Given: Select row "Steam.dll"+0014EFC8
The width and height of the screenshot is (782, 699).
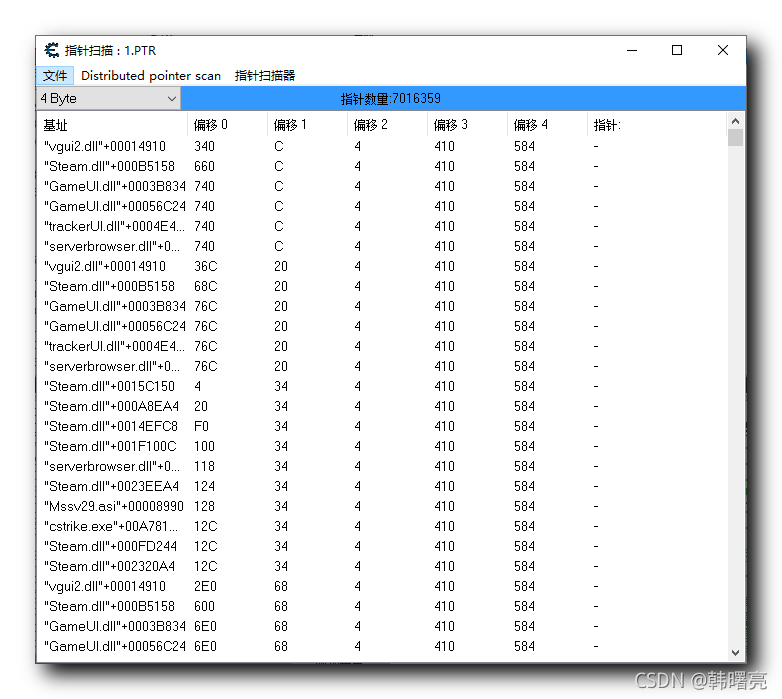Looking at the screenshot, I should point(382,426).
